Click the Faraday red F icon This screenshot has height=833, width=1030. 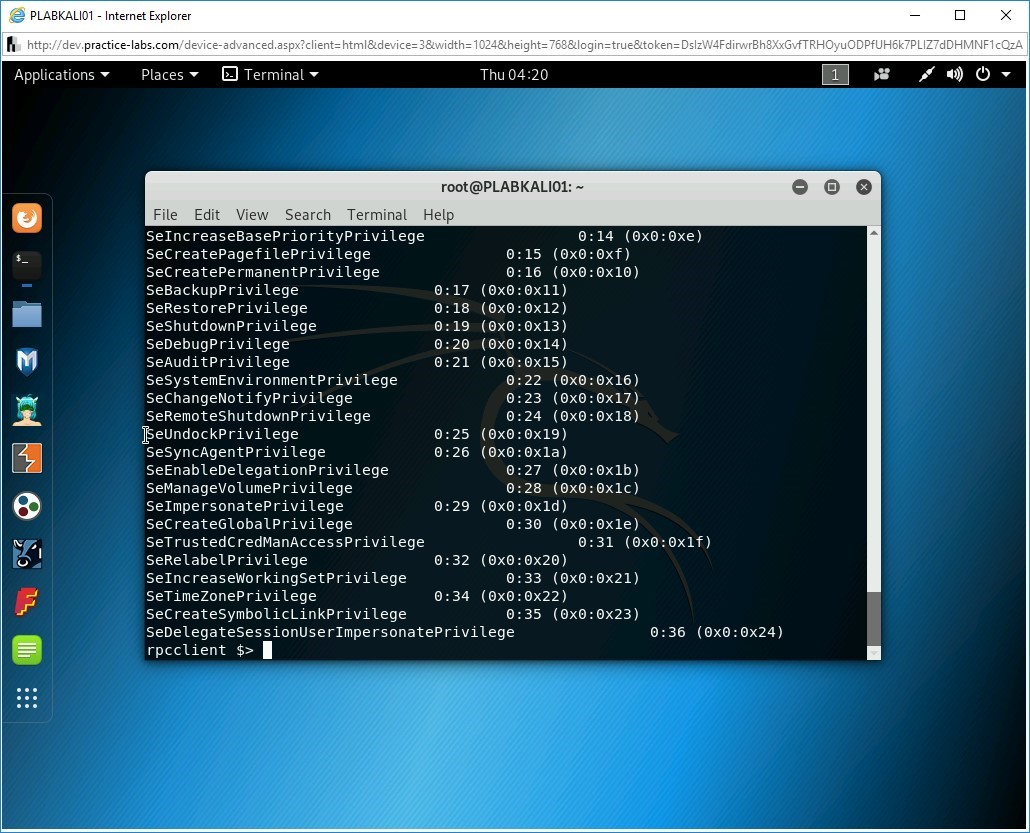(x=27, y=602)
